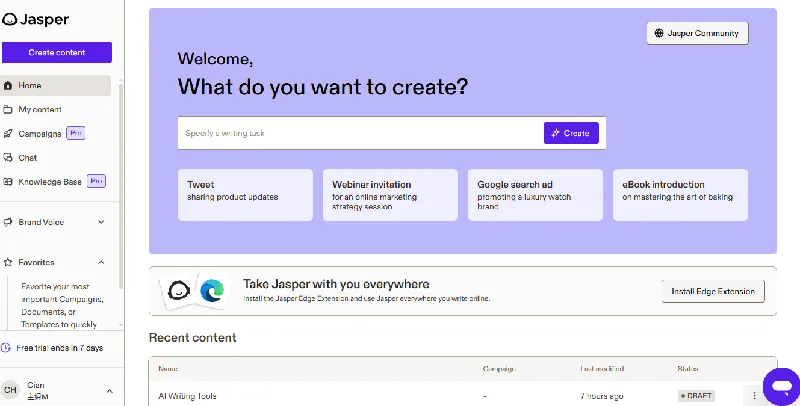Click the Campaign column header
This screenshot has height=406, width=800.
[x=498, y=368]
